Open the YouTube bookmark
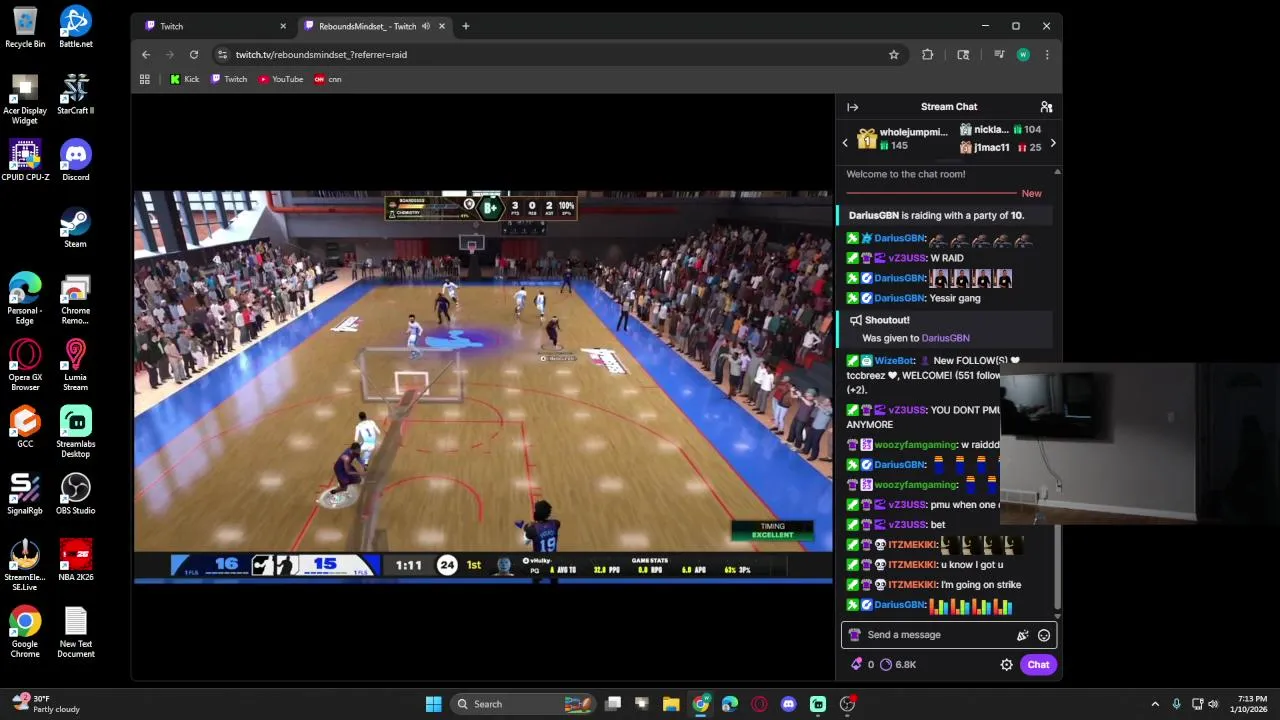This screenshot has height=720, width=1280. pos(281,79)
